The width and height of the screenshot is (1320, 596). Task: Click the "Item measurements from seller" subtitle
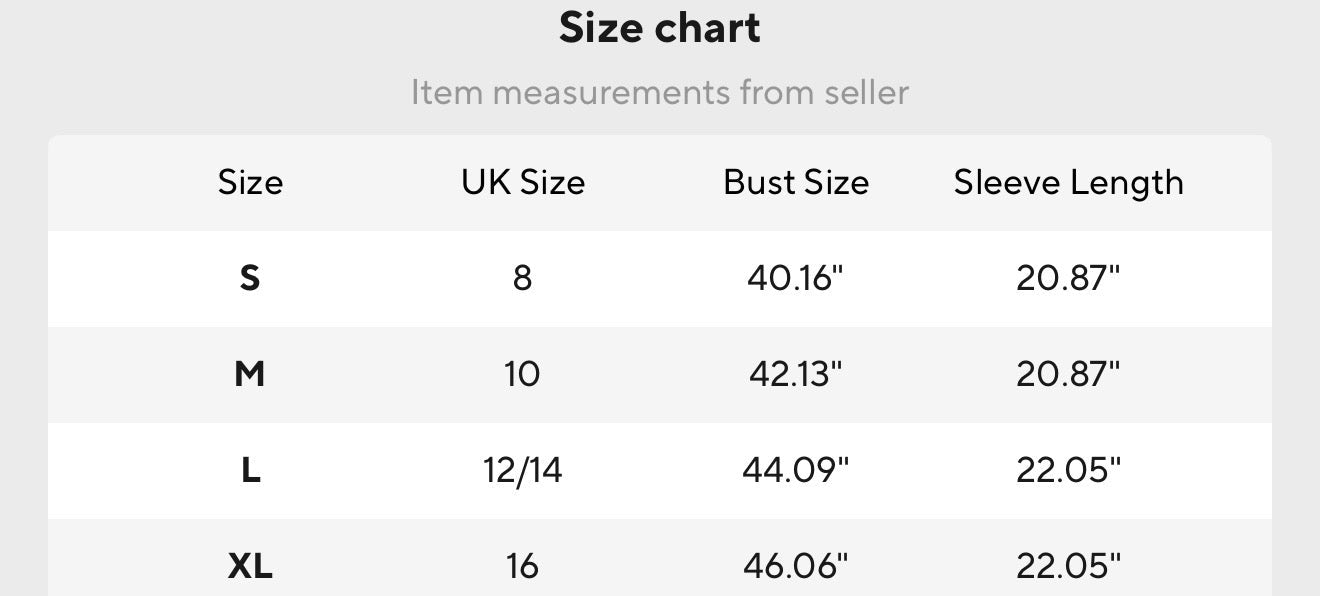pos(660,93)
